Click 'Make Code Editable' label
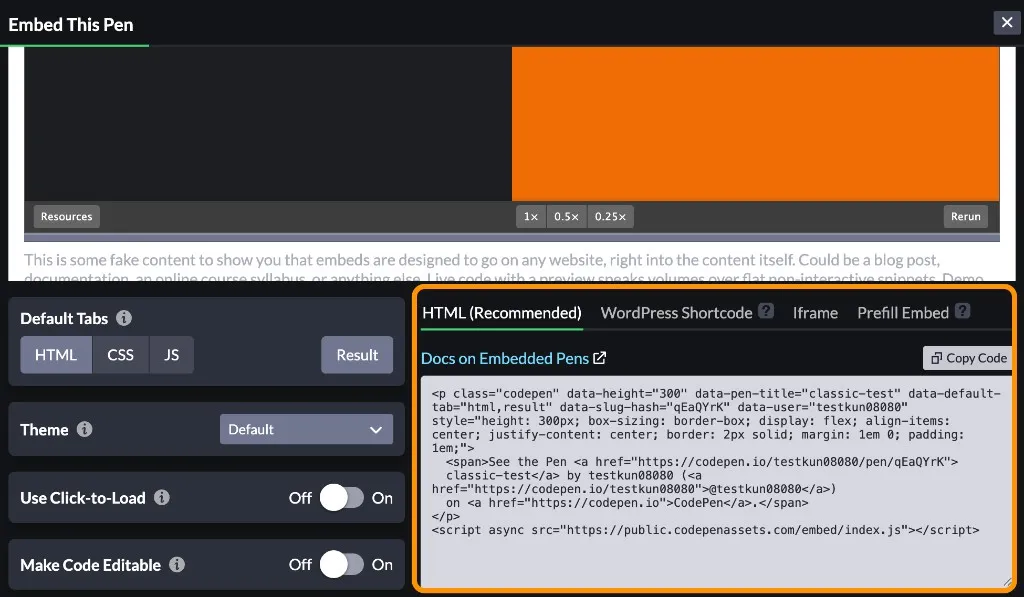The width and height of the screenshot is (1024, 597). [91, 564]
